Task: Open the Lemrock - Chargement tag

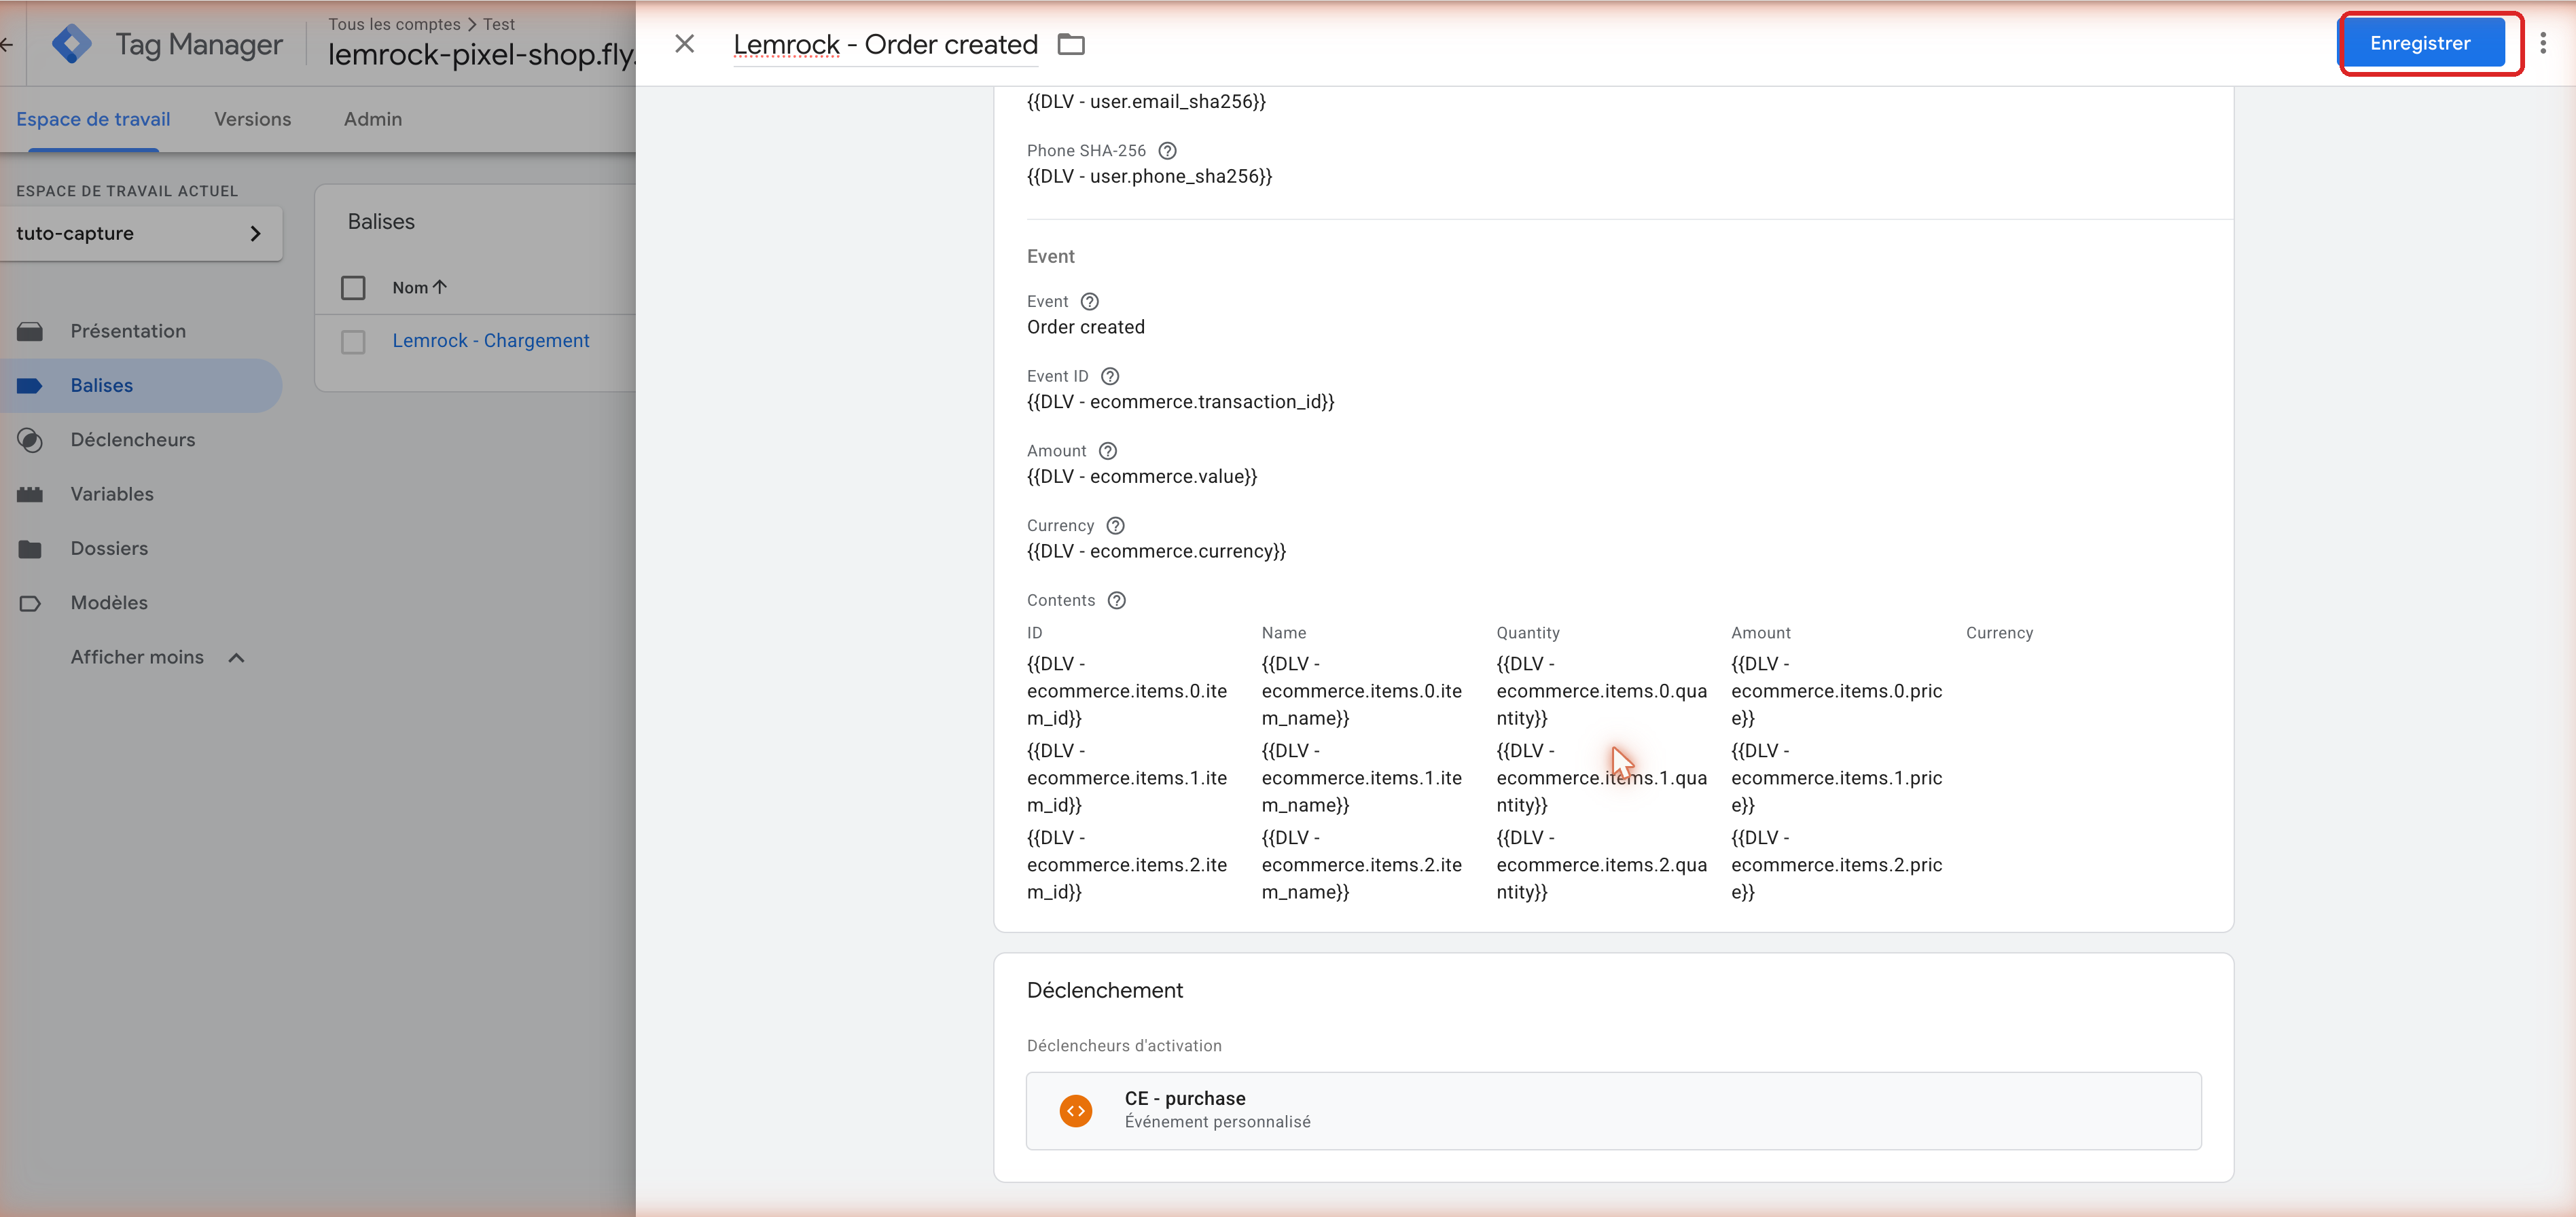Action: click(490, 341)
